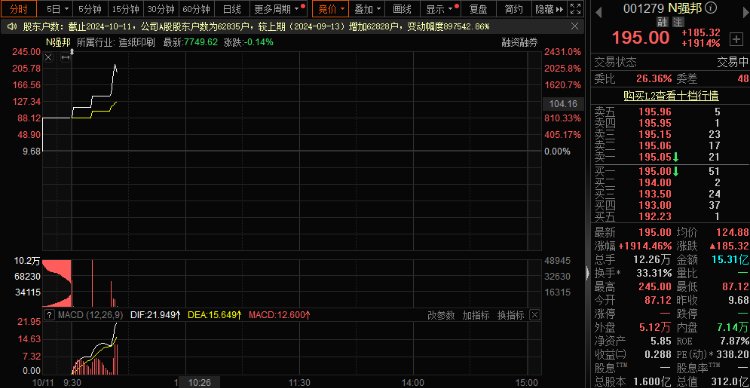Click the horizontal range arrow icon on chart
750x388 pixels.
click(66, 57)
